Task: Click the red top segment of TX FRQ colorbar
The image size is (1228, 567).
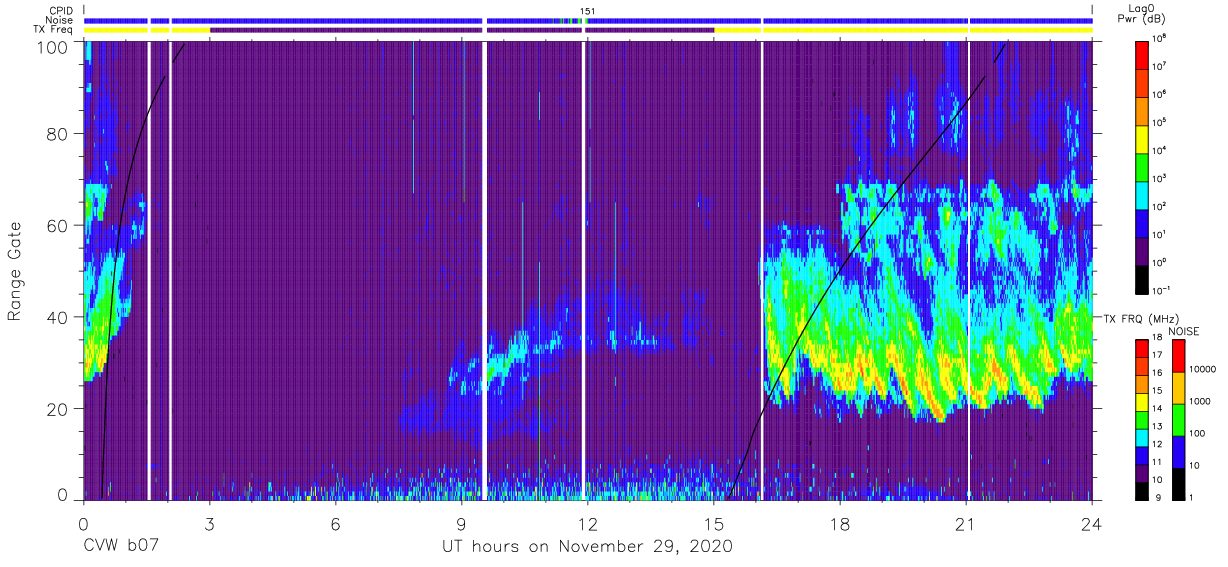Action: tap(1142, 348)
